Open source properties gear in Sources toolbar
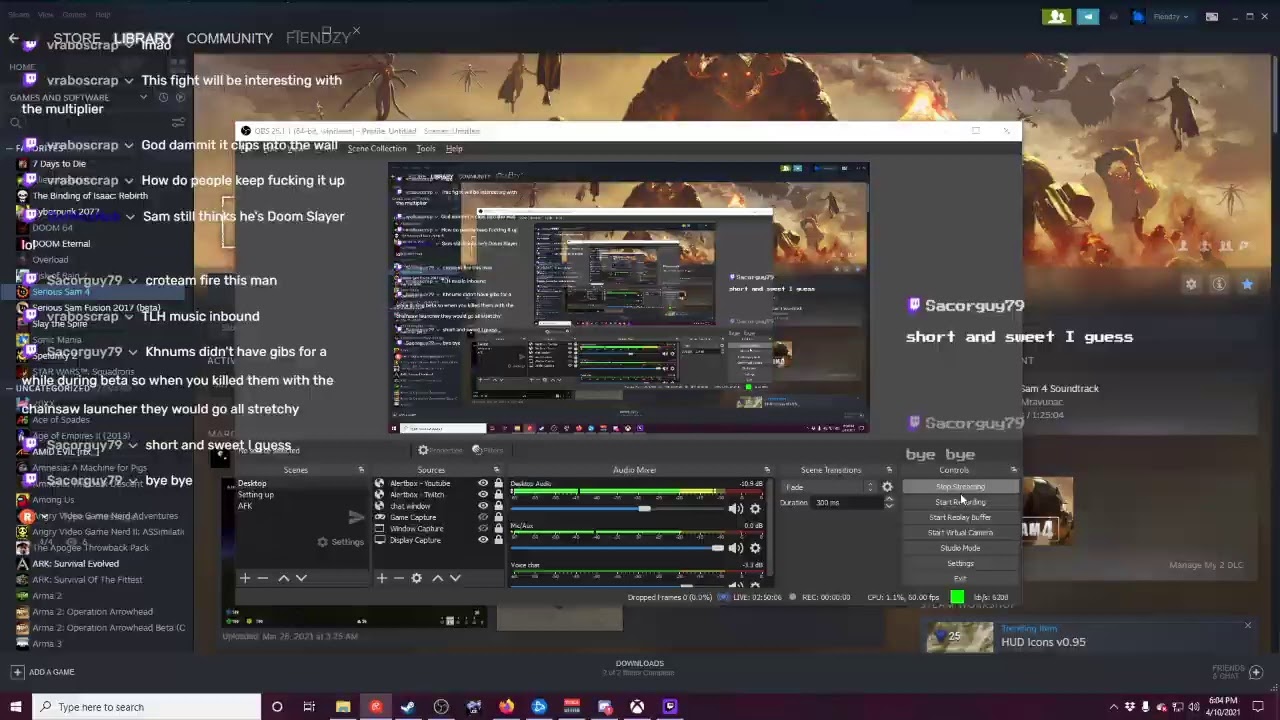 tap(417, 578)
